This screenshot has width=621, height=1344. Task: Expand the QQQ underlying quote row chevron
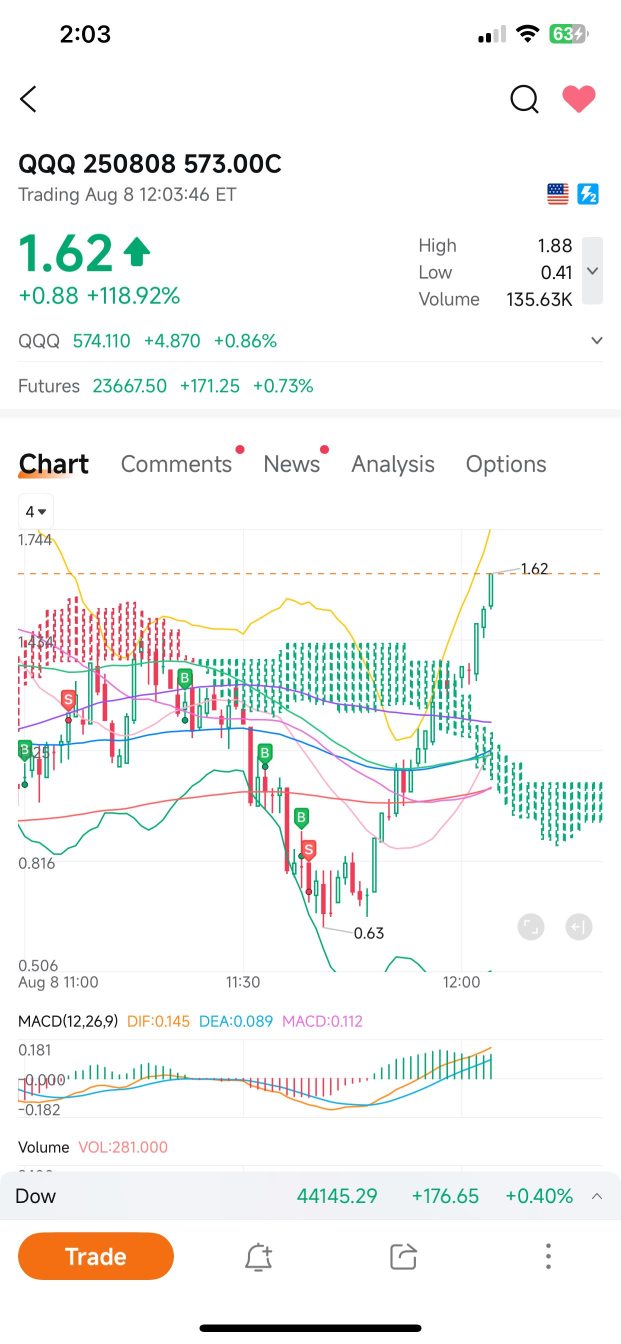point(597,341)
